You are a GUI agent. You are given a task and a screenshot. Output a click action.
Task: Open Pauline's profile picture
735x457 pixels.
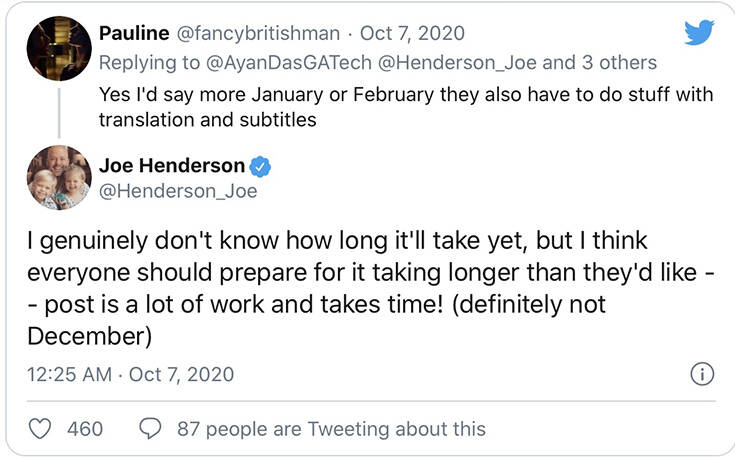pos(59,48)
